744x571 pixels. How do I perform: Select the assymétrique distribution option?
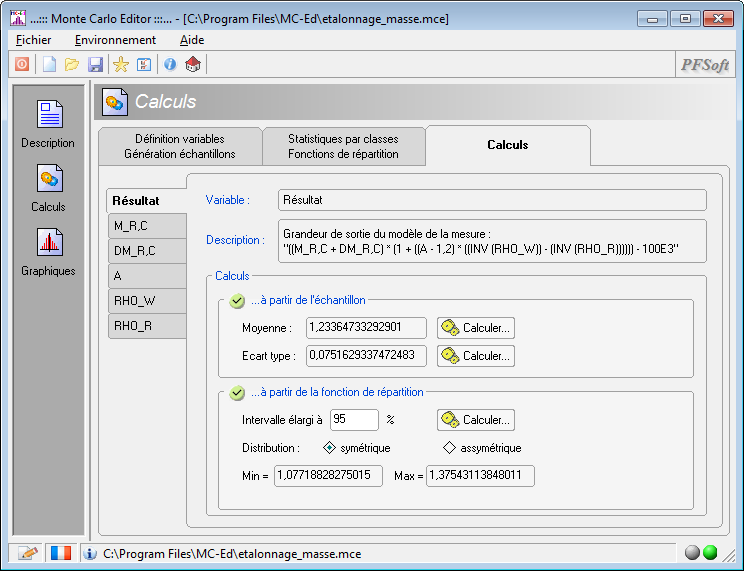450,448
